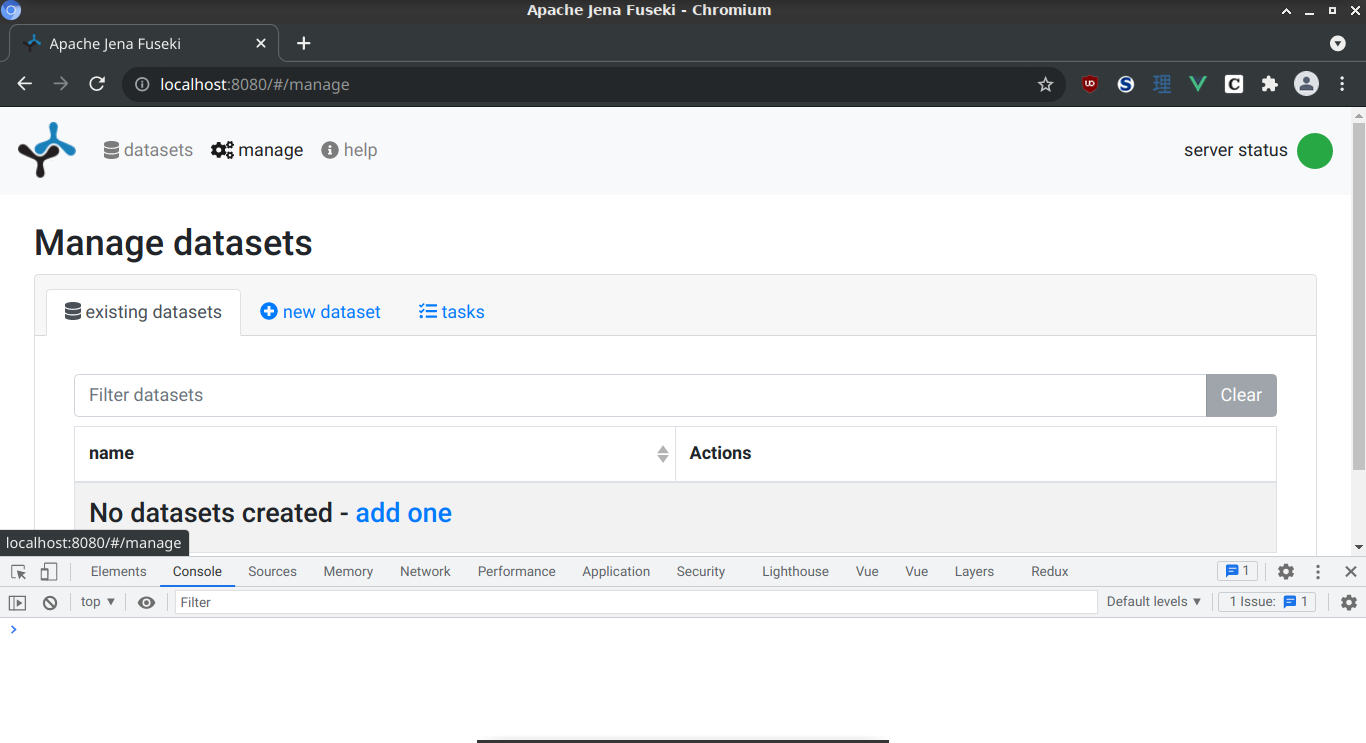Open the Default levels dropdown

[x=1154, y=602]
